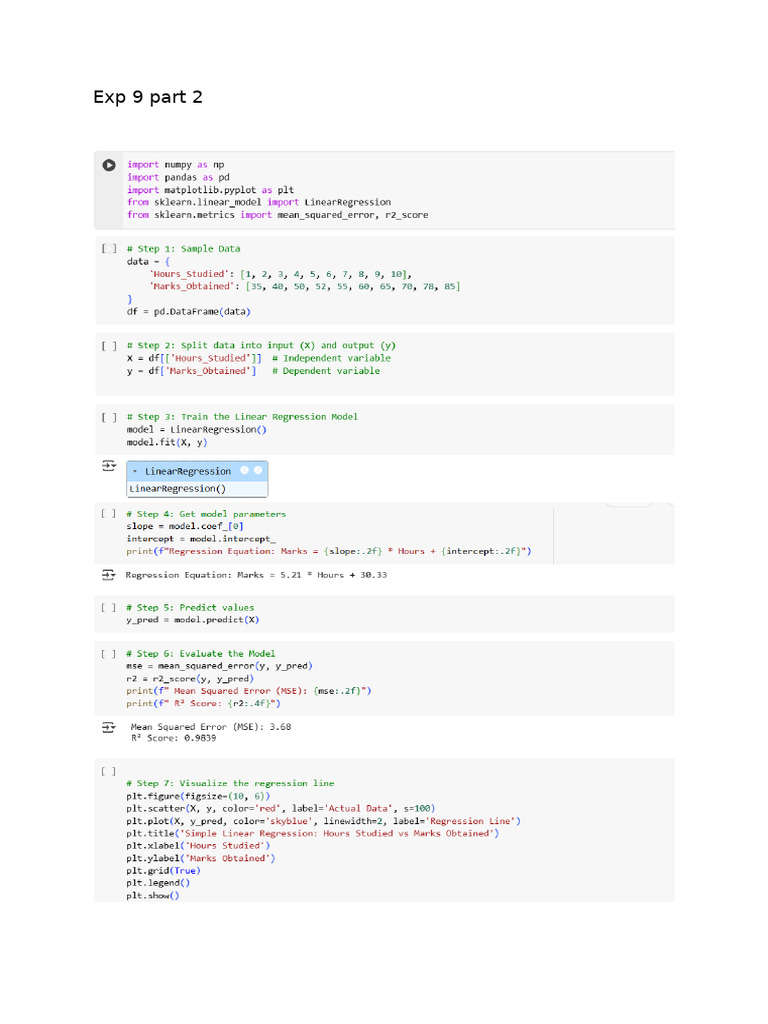Click the plt.title line

pyautogui.click(x=313, y=833)
